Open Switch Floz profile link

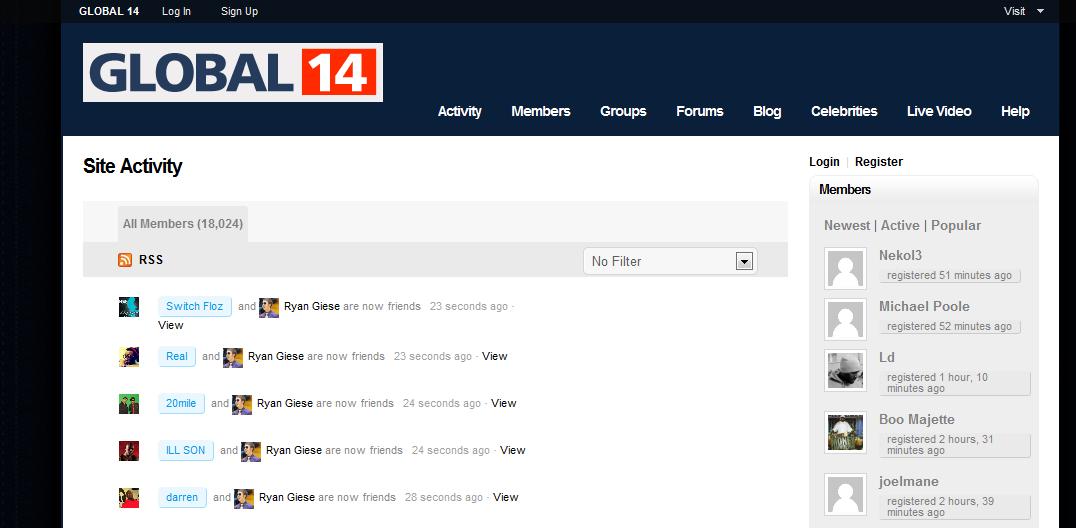click(195, 306)
